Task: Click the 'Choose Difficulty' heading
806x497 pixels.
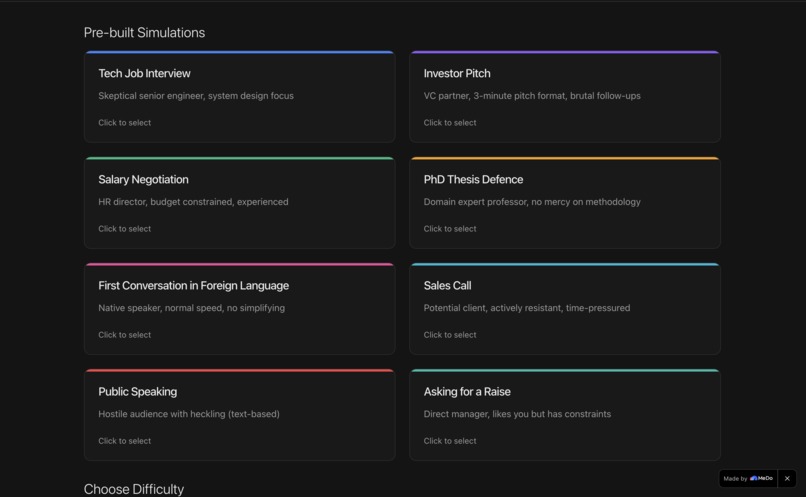Action: pos(134,489)
